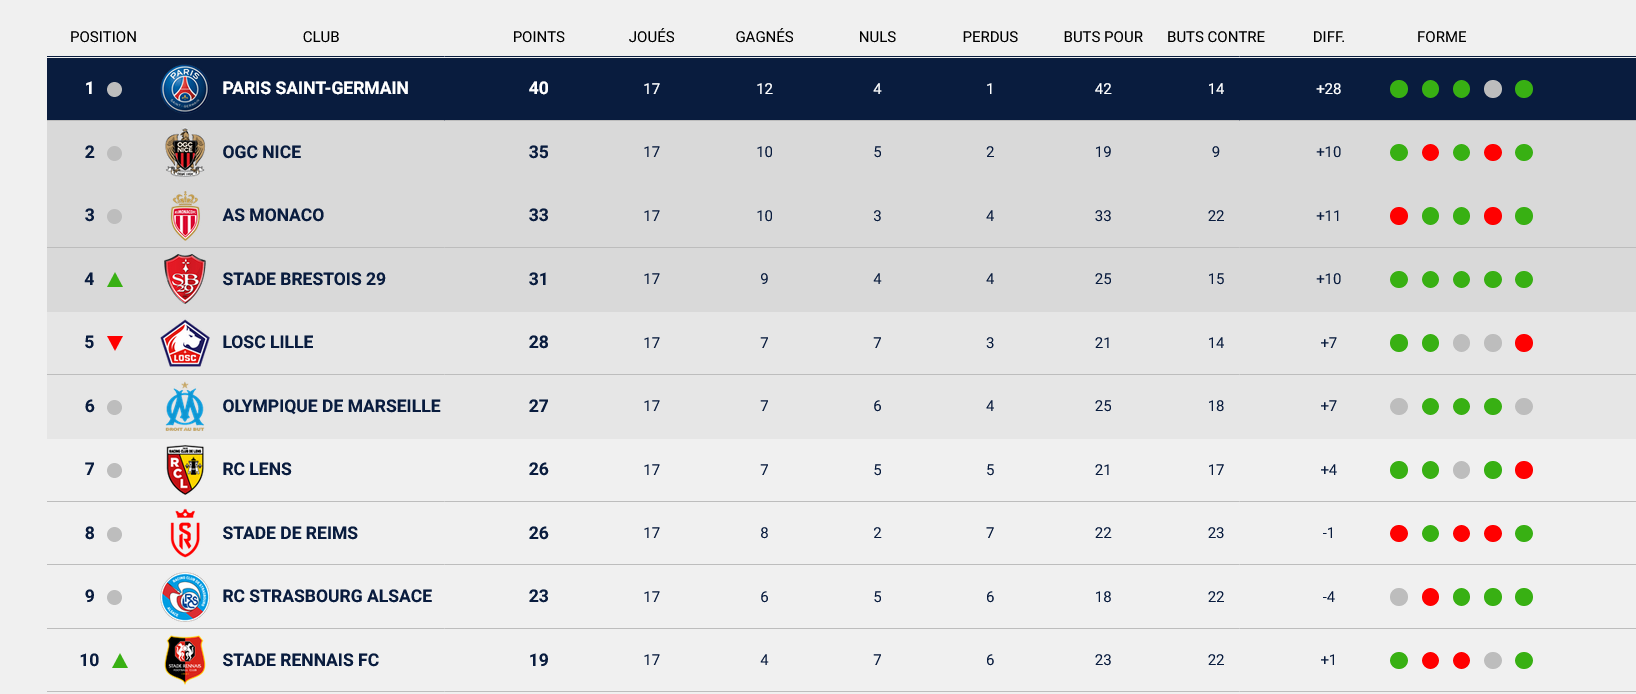Click the Stade de Reims logo
Viewport: 1636px width, 694px height.
coord(185,533)
